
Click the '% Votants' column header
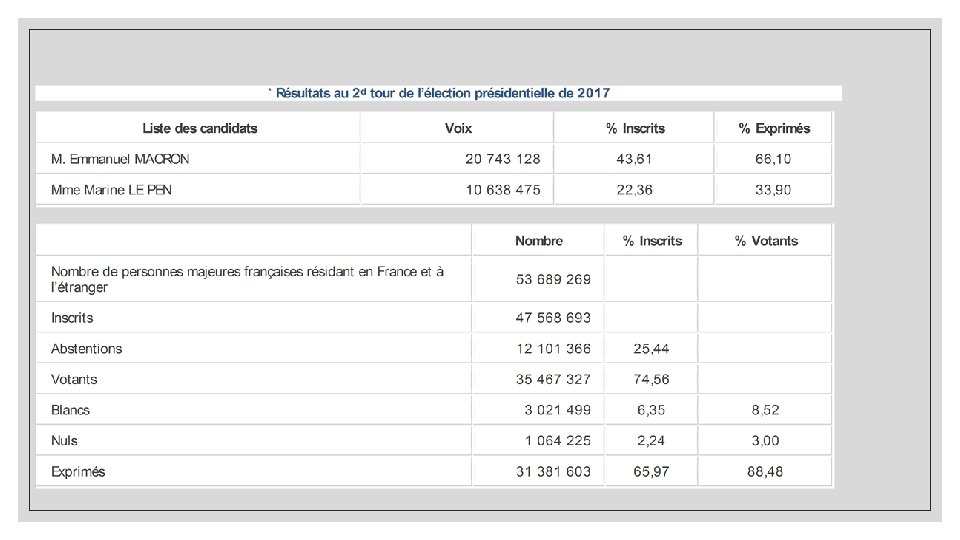[766, 241]
